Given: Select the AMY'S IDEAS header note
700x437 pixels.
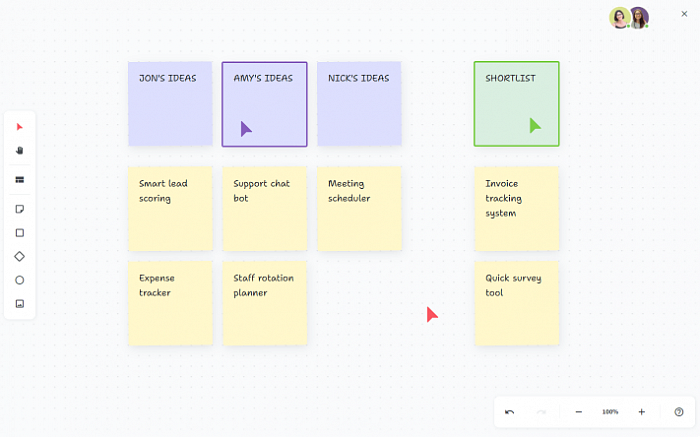Looking at the screenshot, I should click(264, 104).
